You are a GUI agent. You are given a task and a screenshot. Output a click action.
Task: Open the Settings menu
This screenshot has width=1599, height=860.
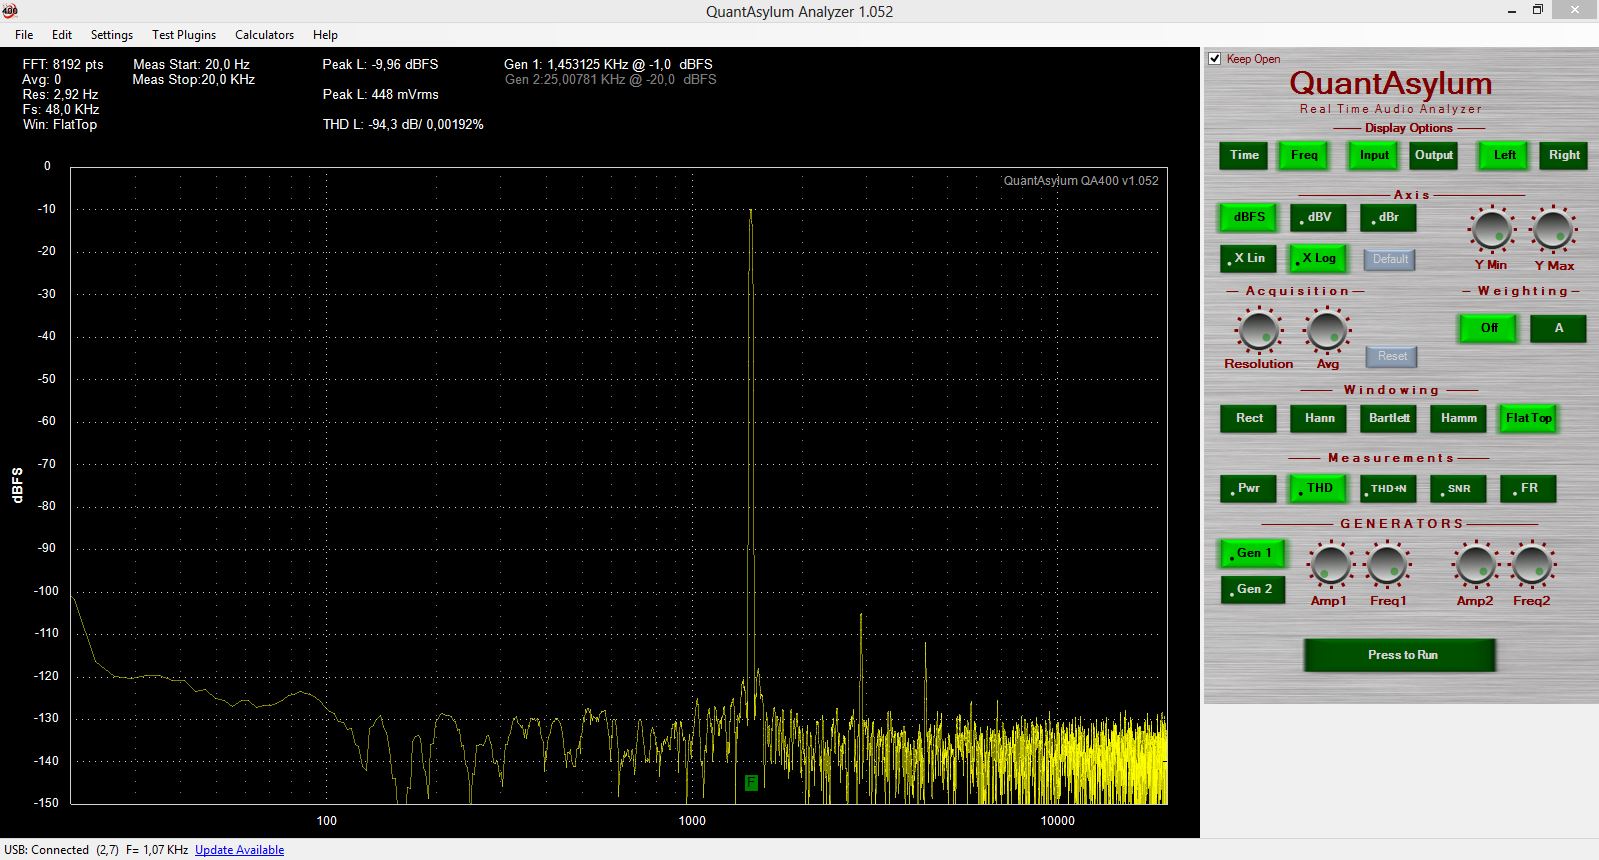click(111, 34)
